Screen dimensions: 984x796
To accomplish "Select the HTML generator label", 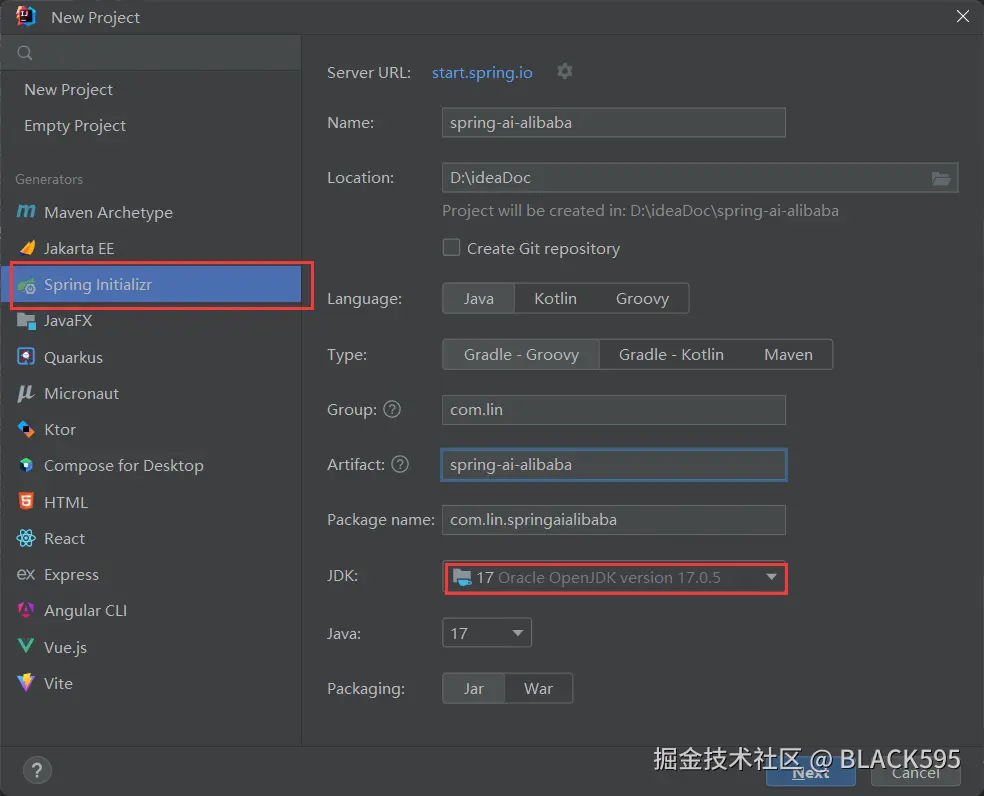I will point(66,502).
